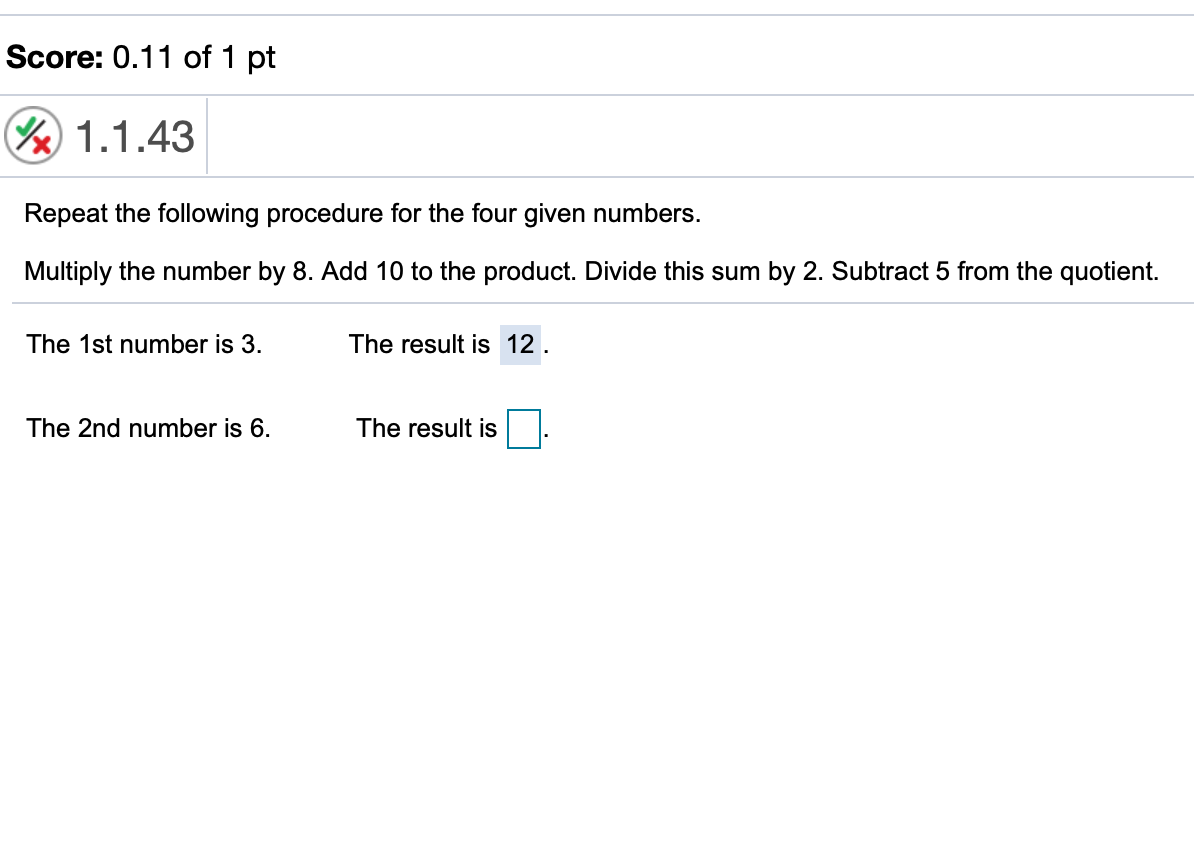Click "The 2nd number is 6." text
Image resolution: width=1194 pixels, height=856 pixels.
click(x=149, y=429)
